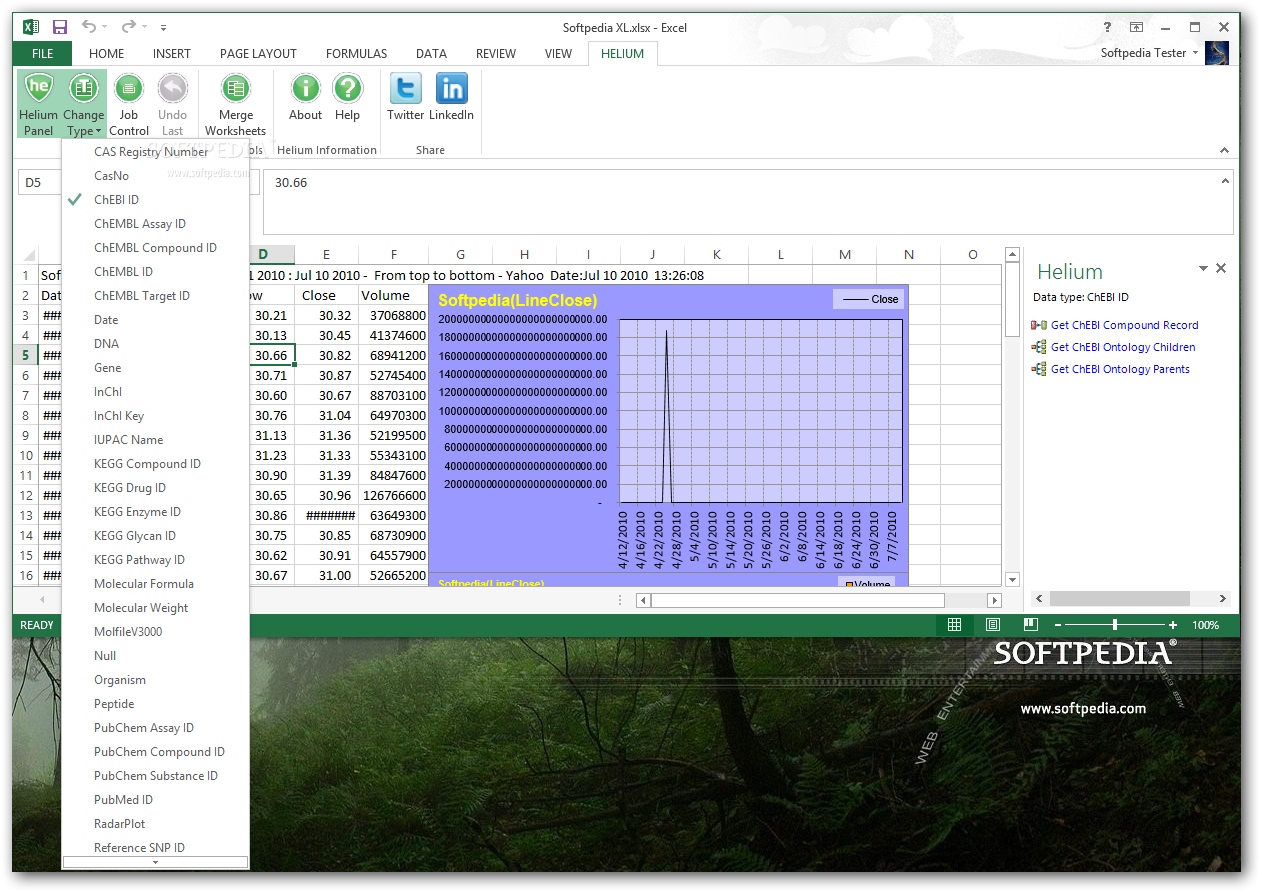Click 100% zoom level
1261x892 pixels.
1205,625
